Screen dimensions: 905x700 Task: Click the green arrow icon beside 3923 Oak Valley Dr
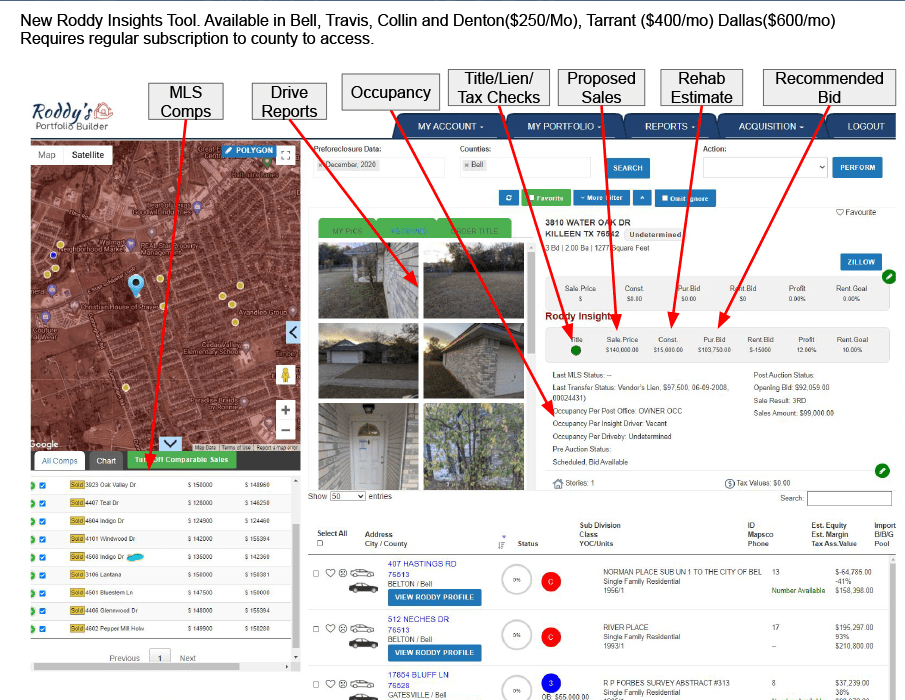pos(33,485)
